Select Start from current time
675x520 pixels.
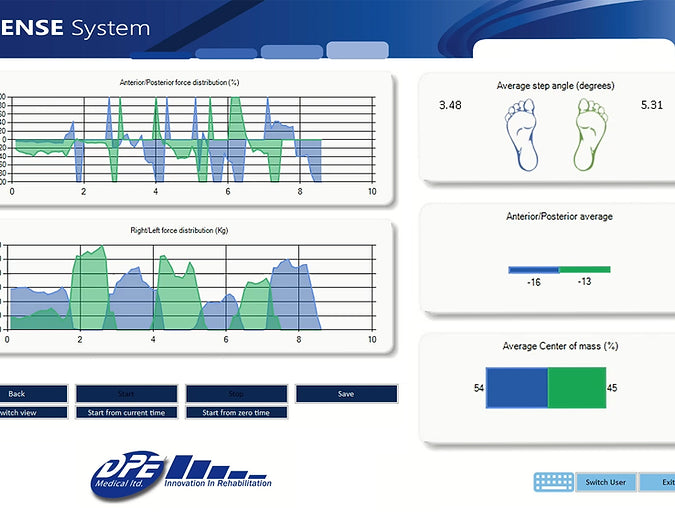click(x=126, y=413)
